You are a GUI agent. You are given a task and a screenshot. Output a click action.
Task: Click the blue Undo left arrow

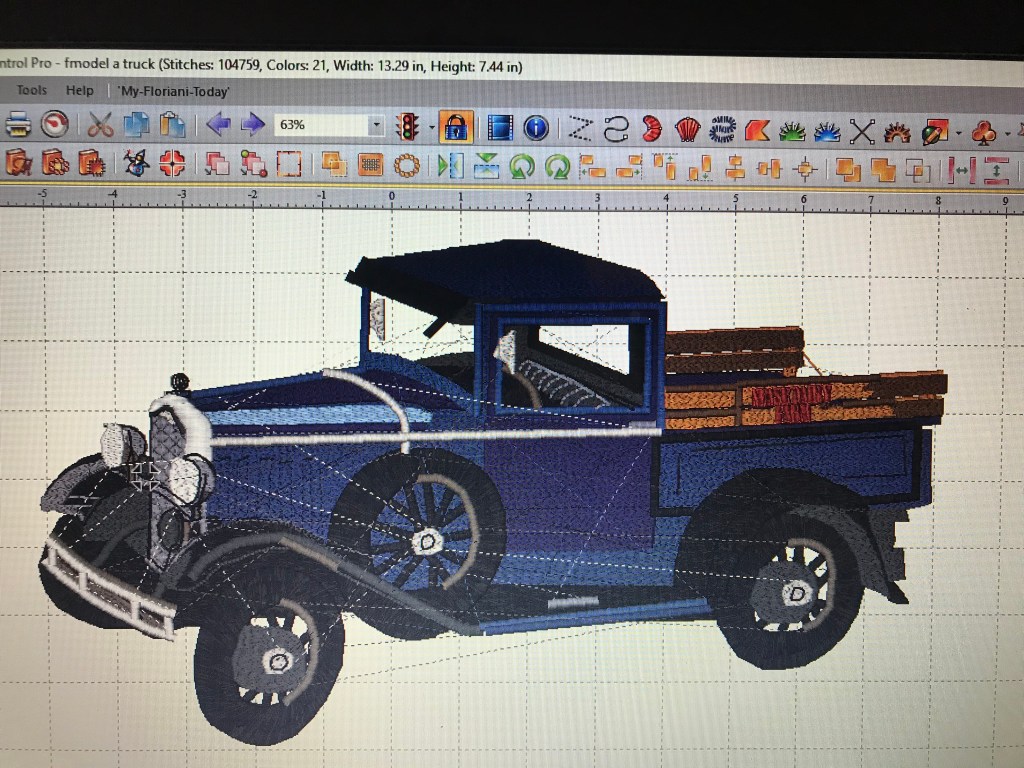point(218,125)
